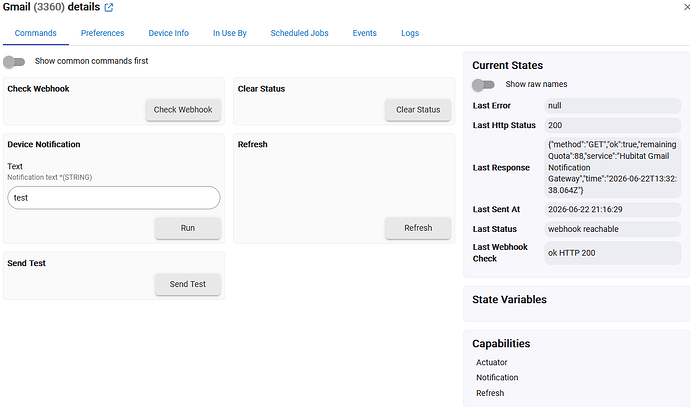
Task: Click the 'Gmail (3360) details' title text
Action: pos(51,7)
